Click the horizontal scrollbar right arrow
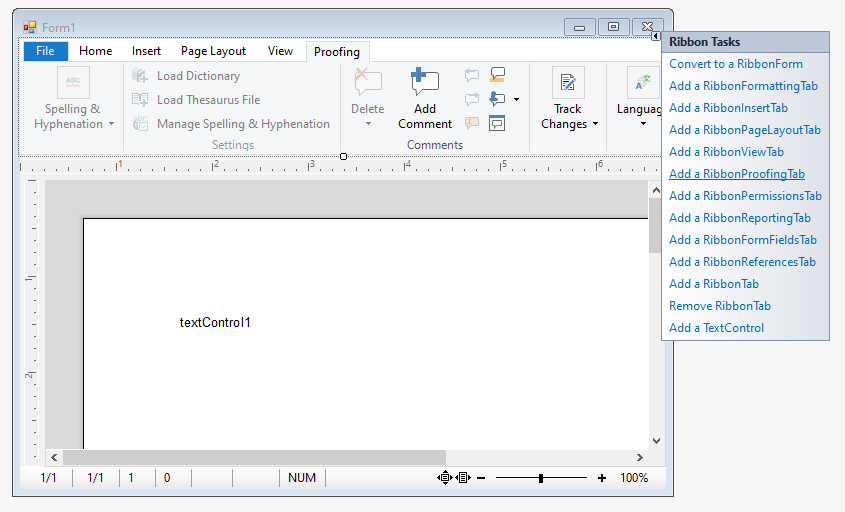Image resolution: width=845 pixels, height=512 pixels. pyautogui.click(x=640, y=458)
